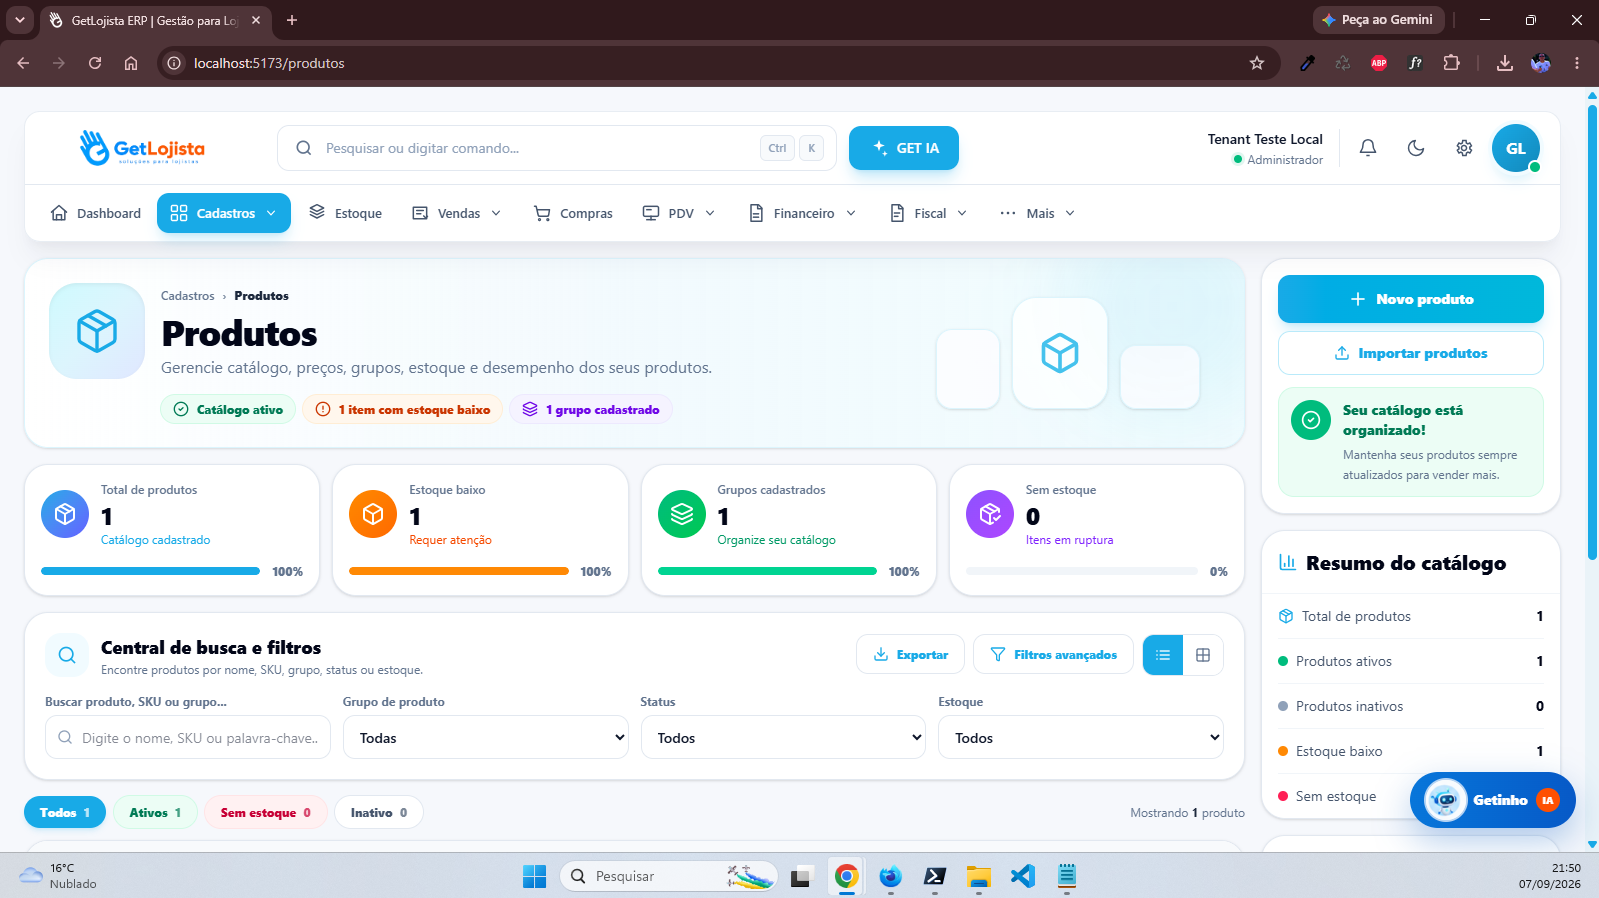Go to the Dashboard menu

point(96,213)
